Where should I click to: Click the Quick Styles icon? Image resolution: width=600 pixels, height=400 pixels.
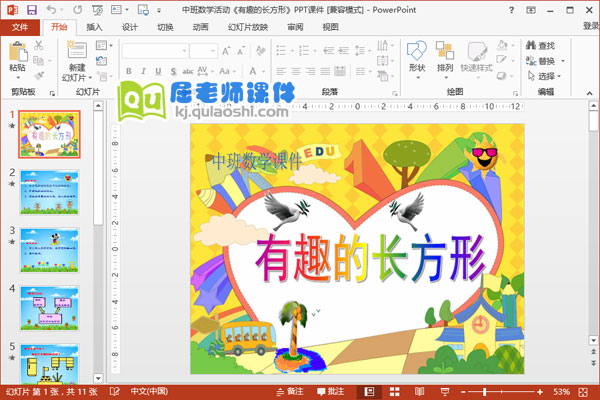tap(476, 51)
